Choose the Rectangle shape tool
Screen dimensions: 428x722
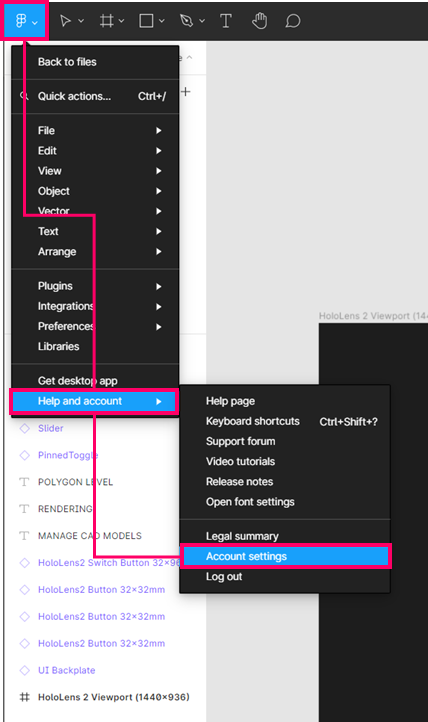146,21
